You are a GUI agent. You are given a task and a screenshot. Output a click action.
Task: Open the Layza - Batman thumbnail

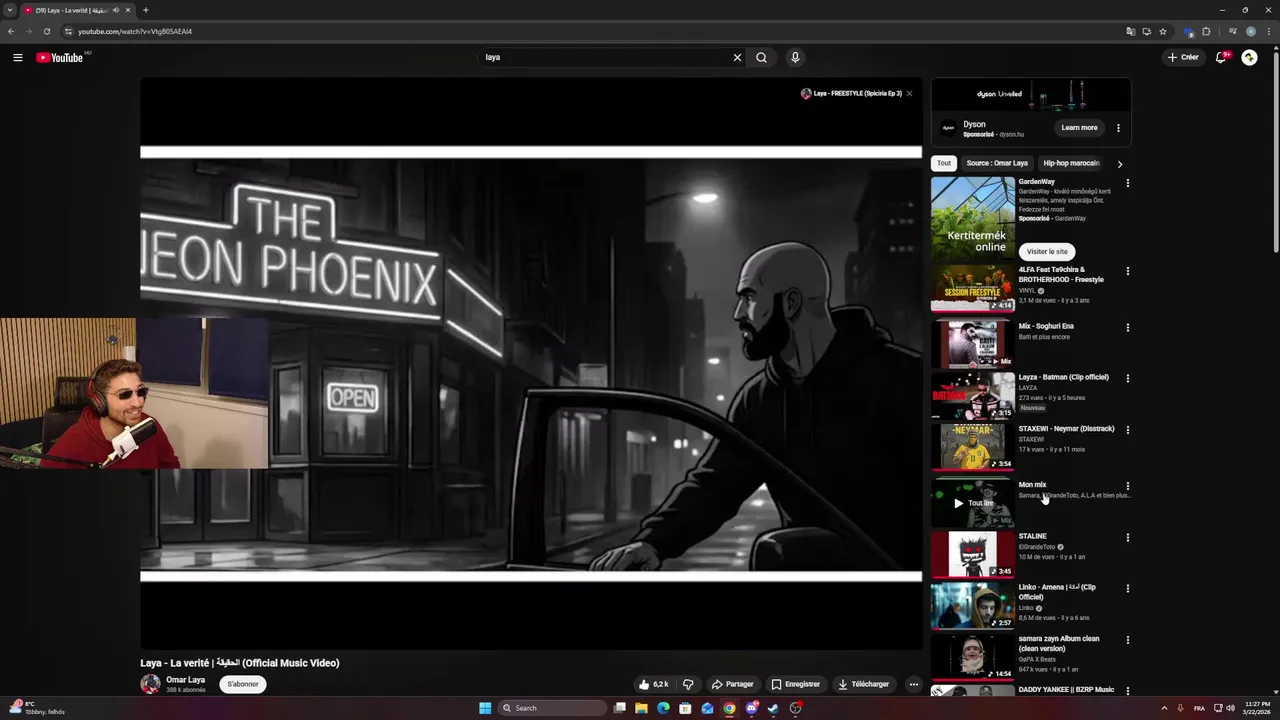pyautogui.click(x=973, y=396)
